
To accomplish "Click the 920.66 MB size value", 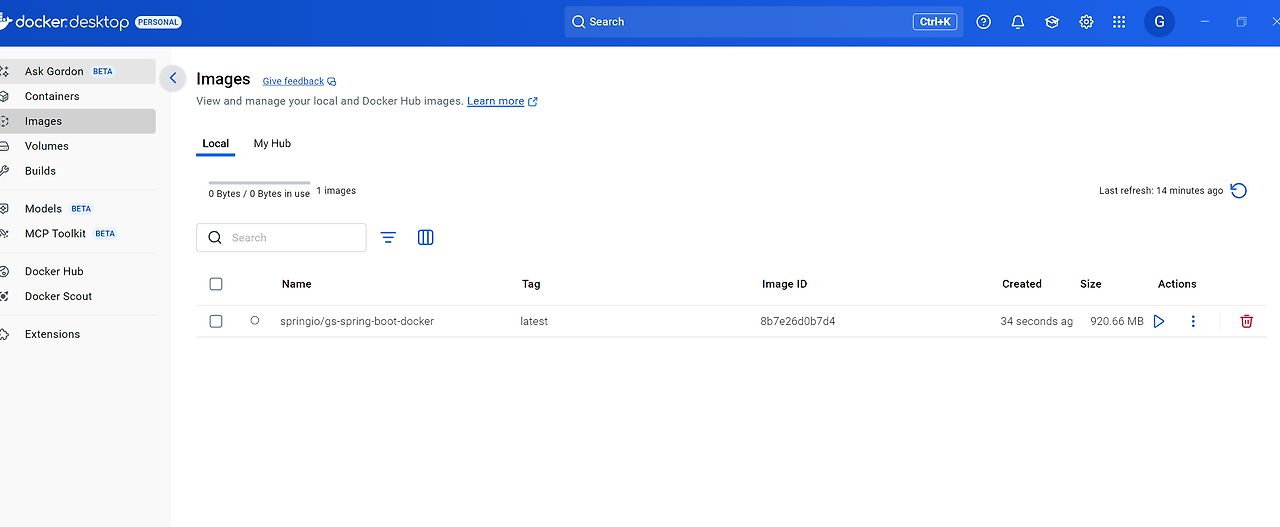I will coord(1117,321).
